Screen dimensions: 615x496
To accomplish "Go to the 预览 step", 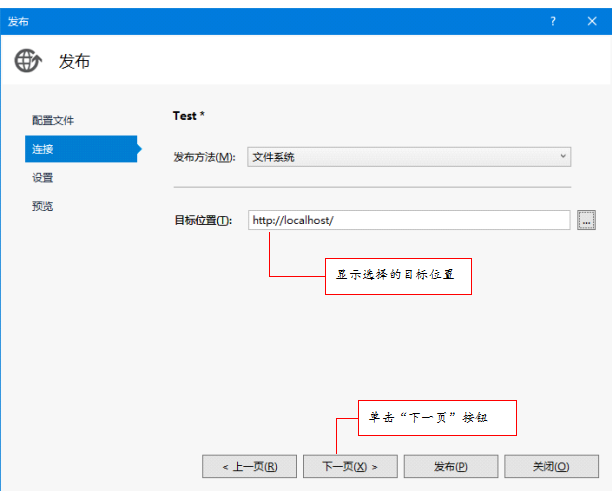I will [x=43, y=207].
